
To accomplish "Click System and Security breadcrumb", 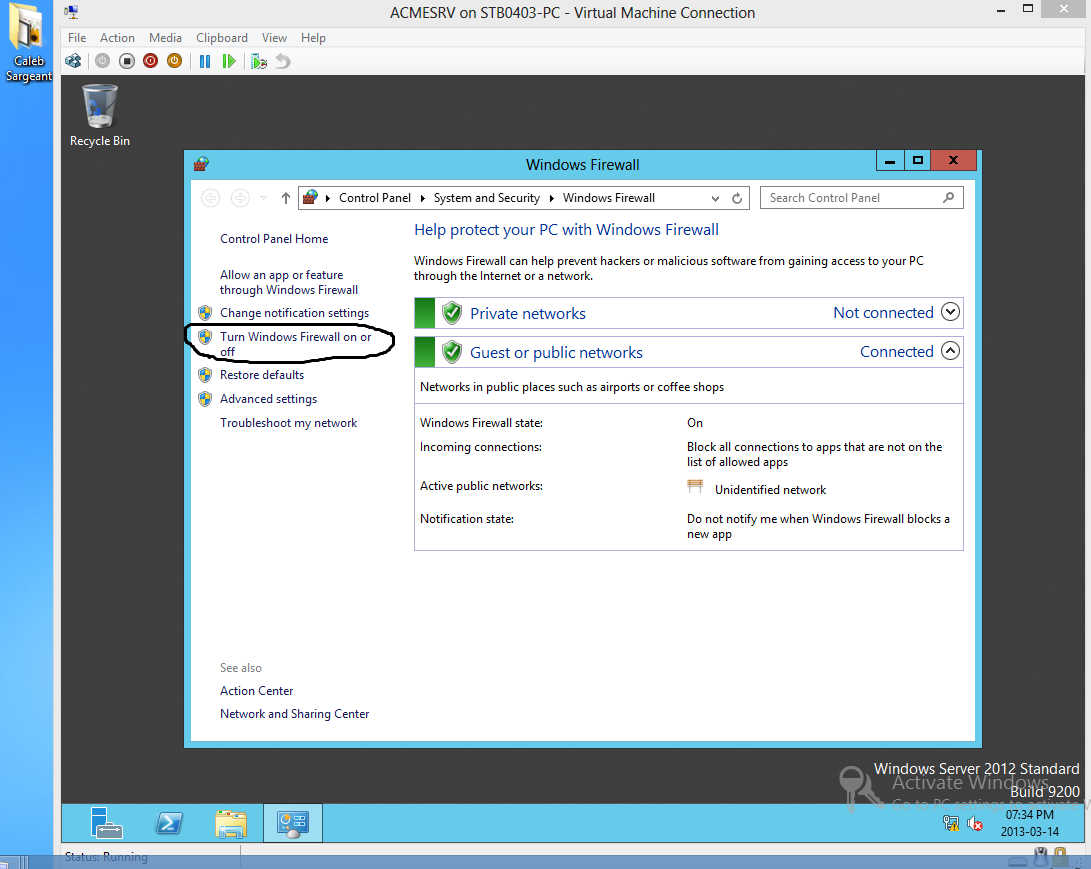I will (486, 198).
